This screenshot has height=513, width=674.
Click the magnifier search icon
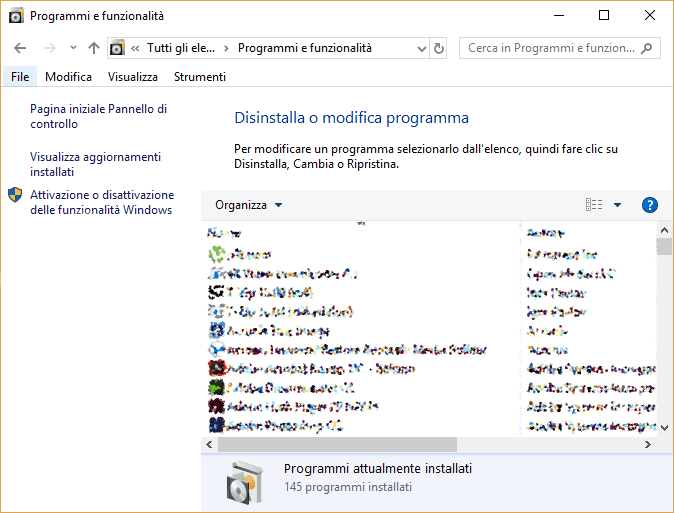pyautogui.click(x=646, y=48)
